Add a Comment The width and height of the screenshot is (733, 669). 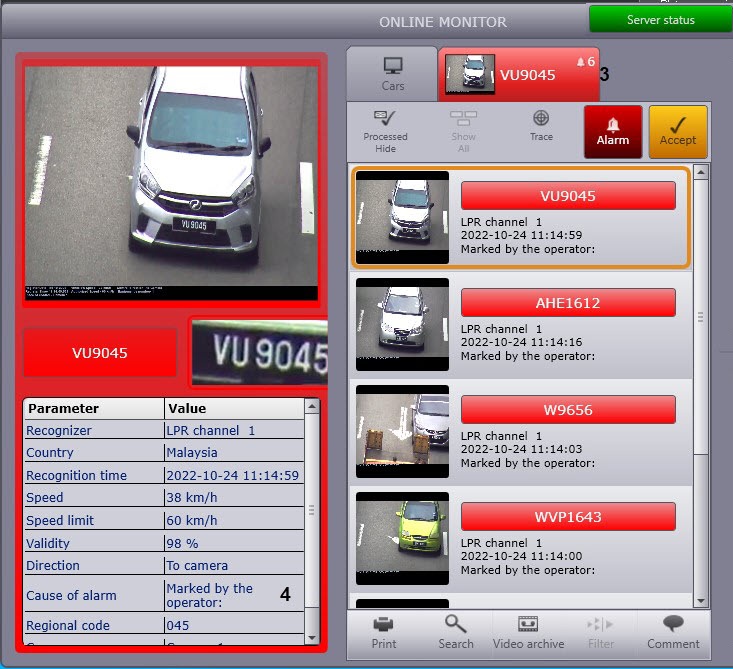pyautogui.click(x=673, y=633)
